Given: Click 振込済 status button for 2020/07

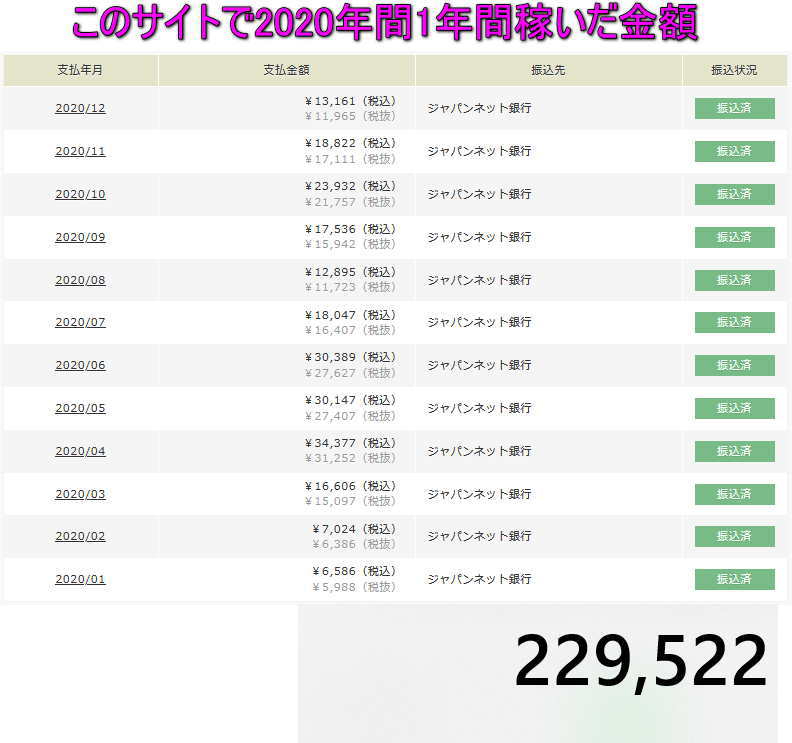Looking at the screenshot, I should 734,322.
